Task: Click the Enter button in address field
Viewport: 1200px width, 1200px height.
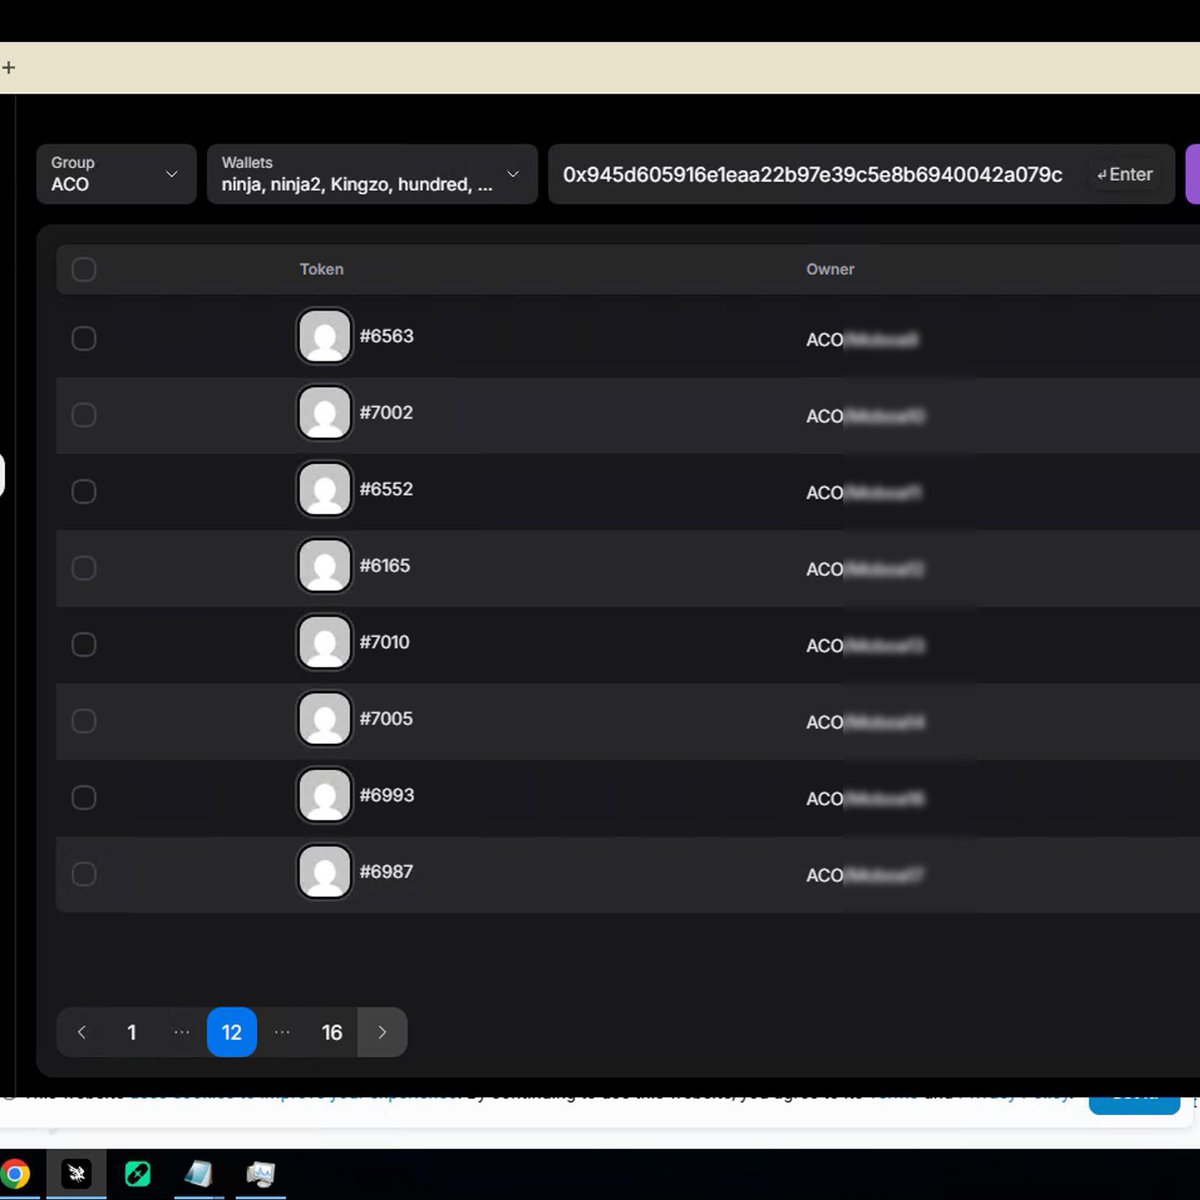Action: click(x=1125, y=174)
